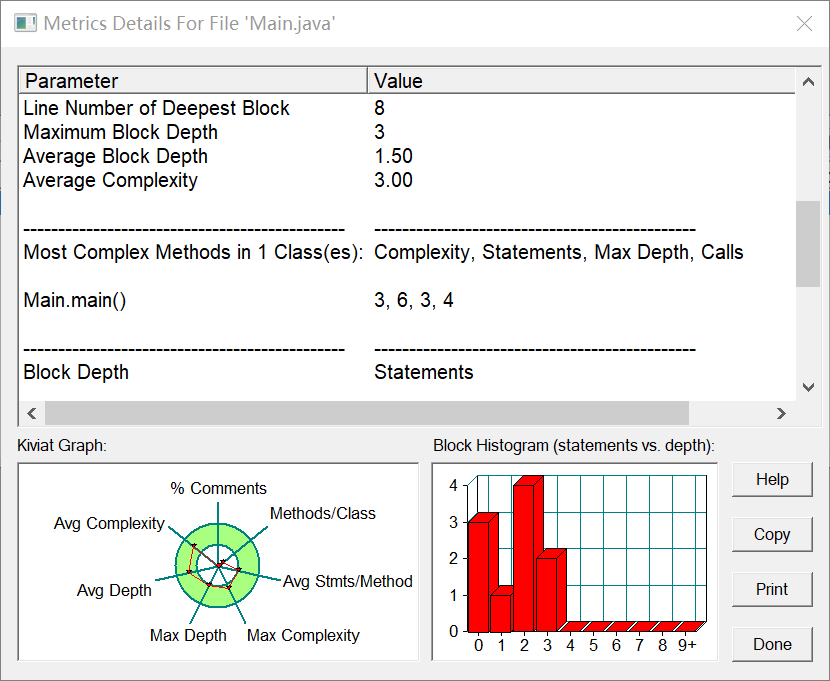Image resolution: width=830 pixels, height=681 pixels.
Task: Click 'Block Histogram (statements vs. depth):' heading
Action: 574,446
